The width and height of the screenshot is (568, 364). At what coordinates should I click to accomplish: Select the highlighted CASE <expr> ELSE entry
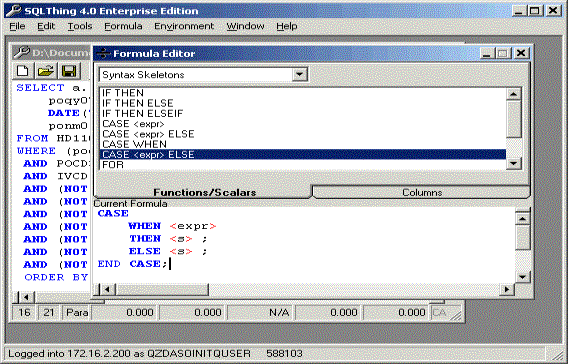[x=303, y=154]
